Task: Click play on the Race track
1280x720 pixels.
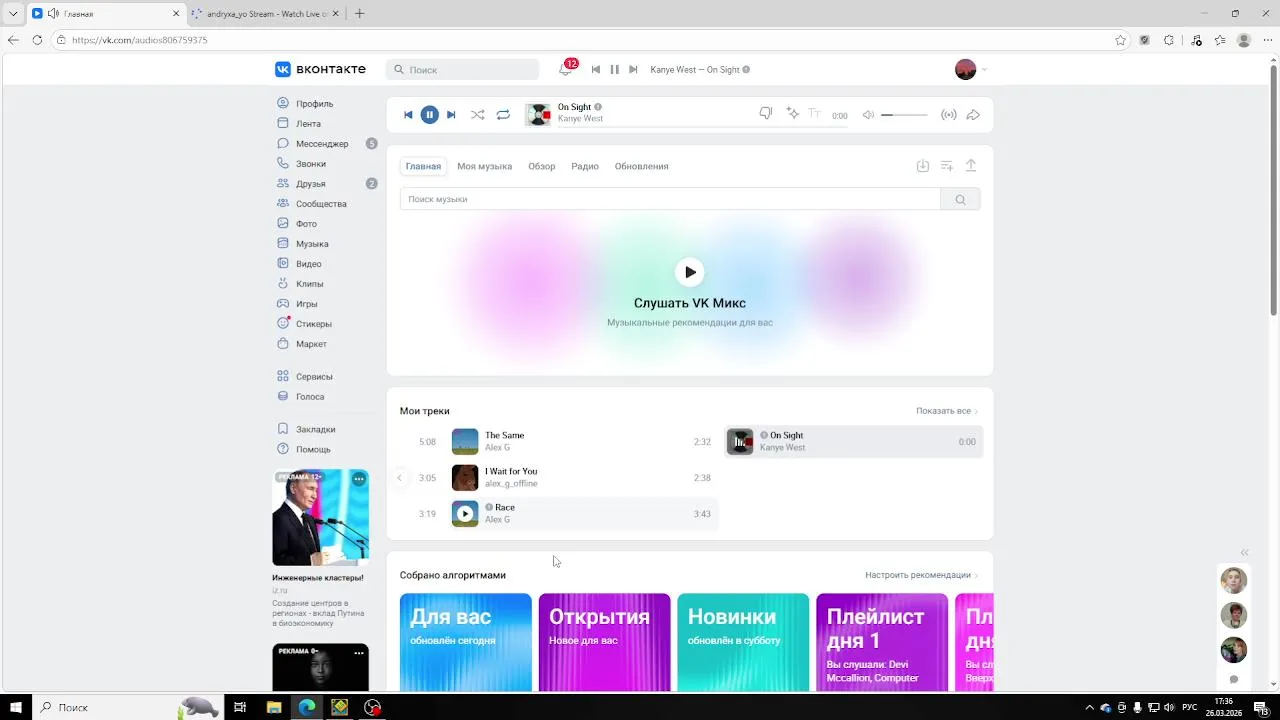Action: [465, 514]
